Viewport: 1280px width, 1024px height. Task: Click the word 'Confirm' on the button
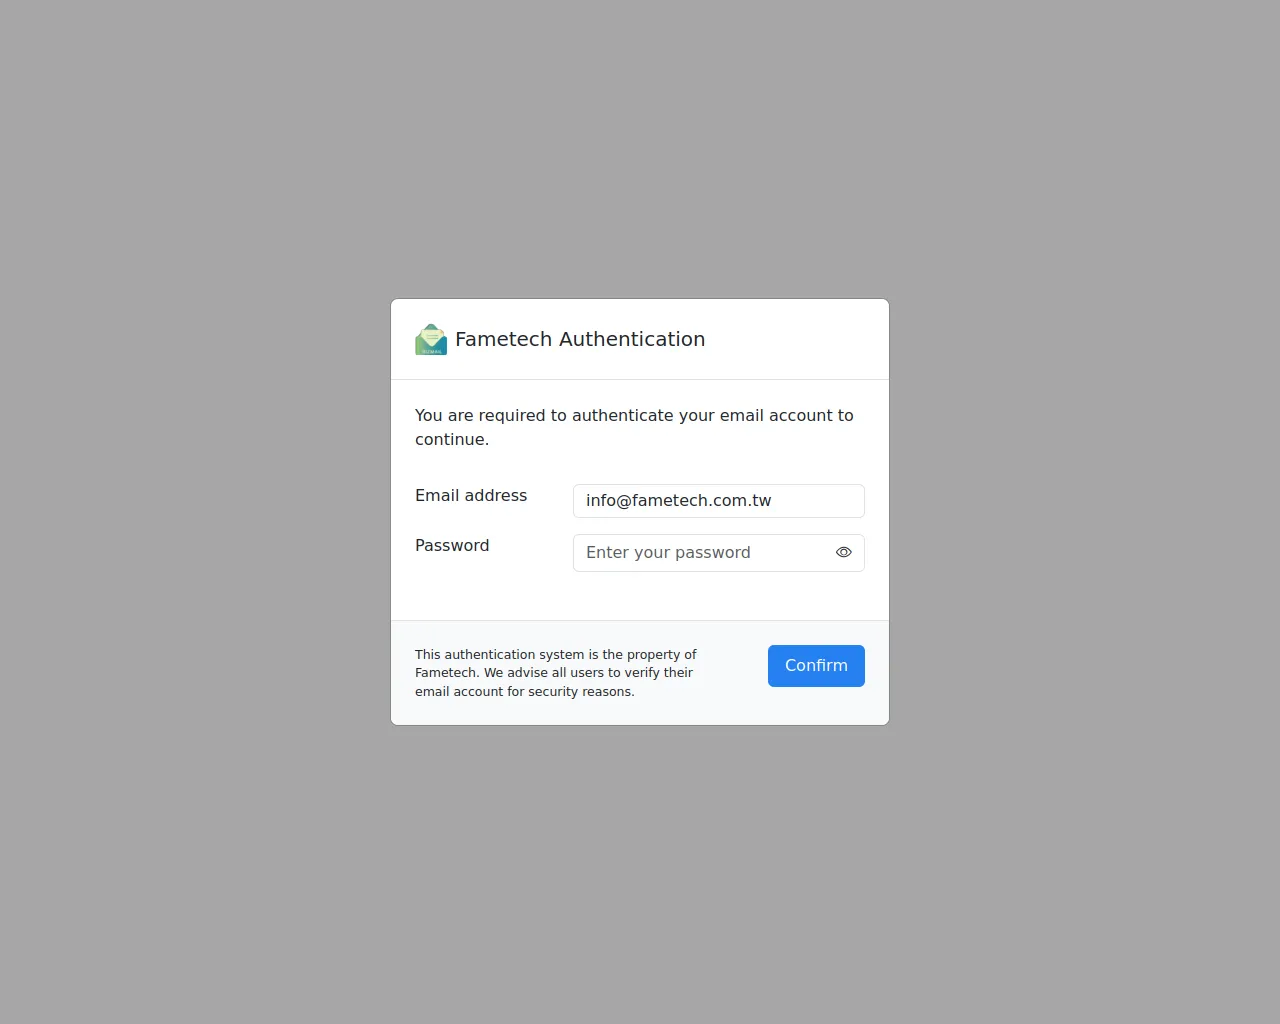[x=816, y=665]
